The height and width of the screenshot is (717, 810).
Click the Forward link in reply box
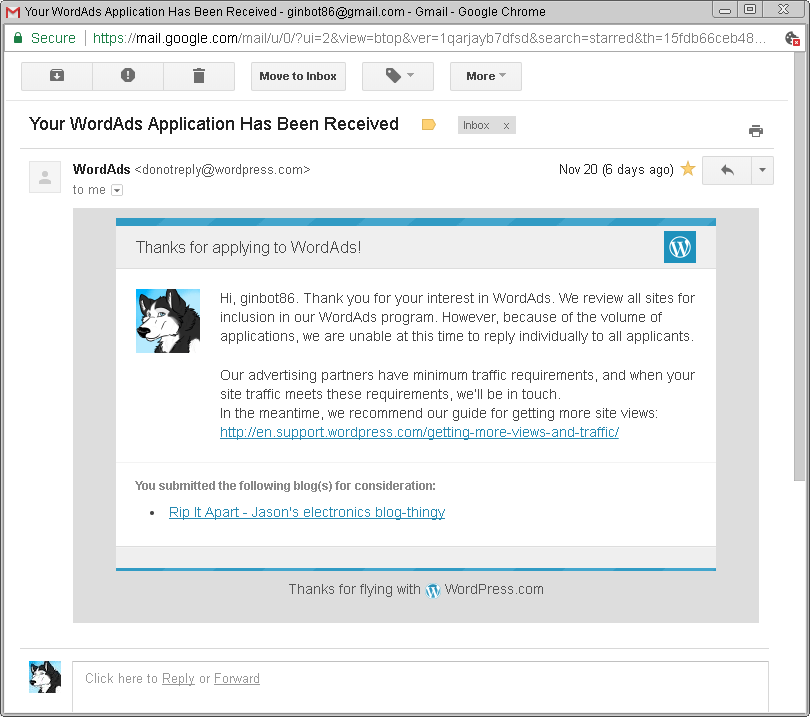point(237,678)
